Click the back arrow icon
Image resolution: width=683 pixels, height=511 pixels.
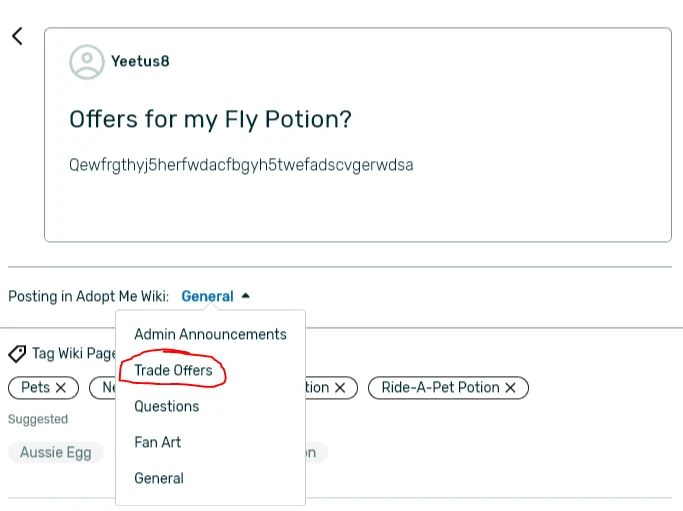[17, 37]
